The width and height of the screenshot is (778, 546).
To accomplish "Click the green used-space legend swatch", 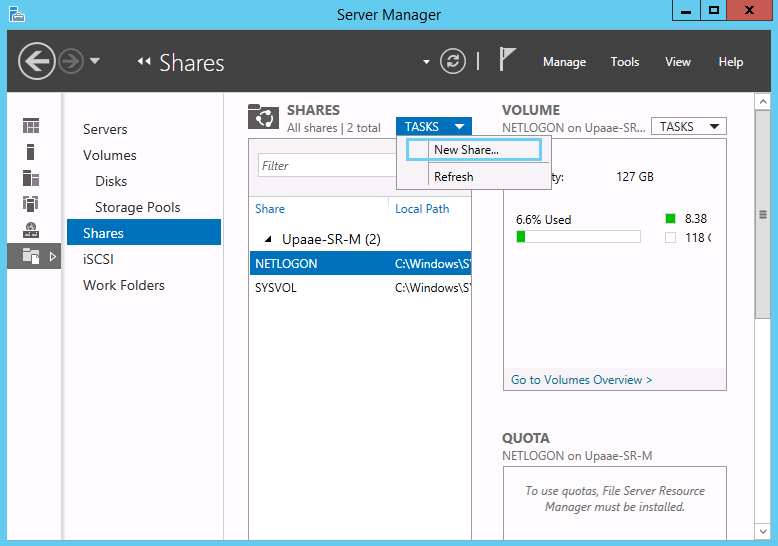I will (670, 218).
